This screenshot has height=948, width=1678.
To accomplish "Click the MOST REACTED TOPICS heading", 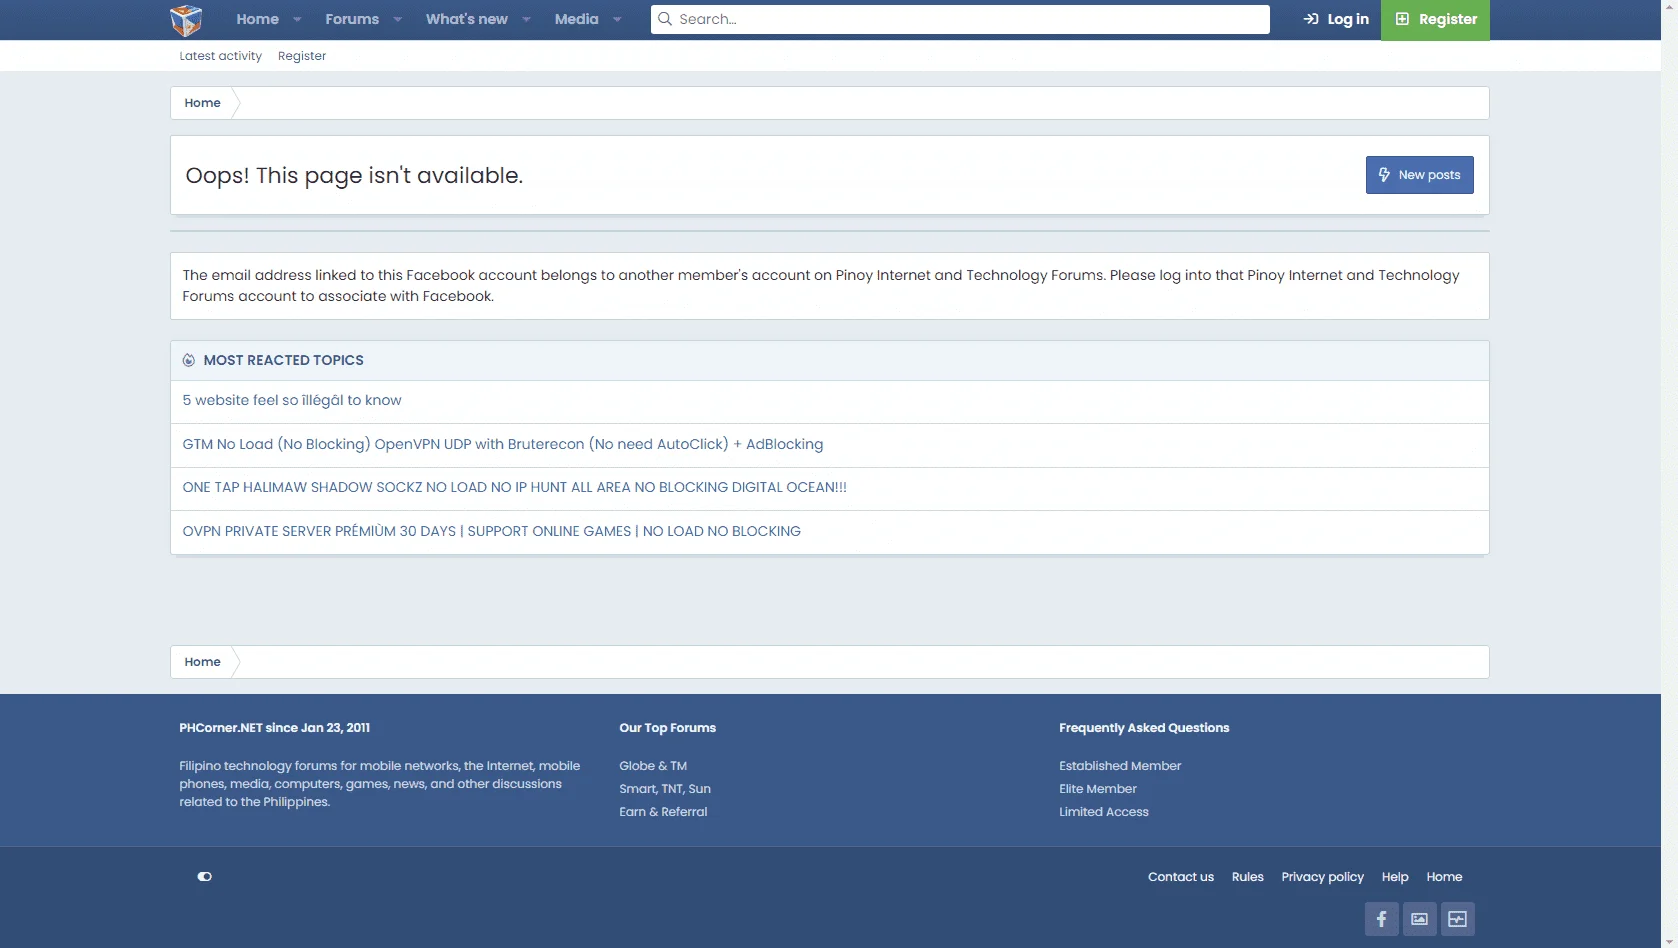I will [x=284, y=360].
